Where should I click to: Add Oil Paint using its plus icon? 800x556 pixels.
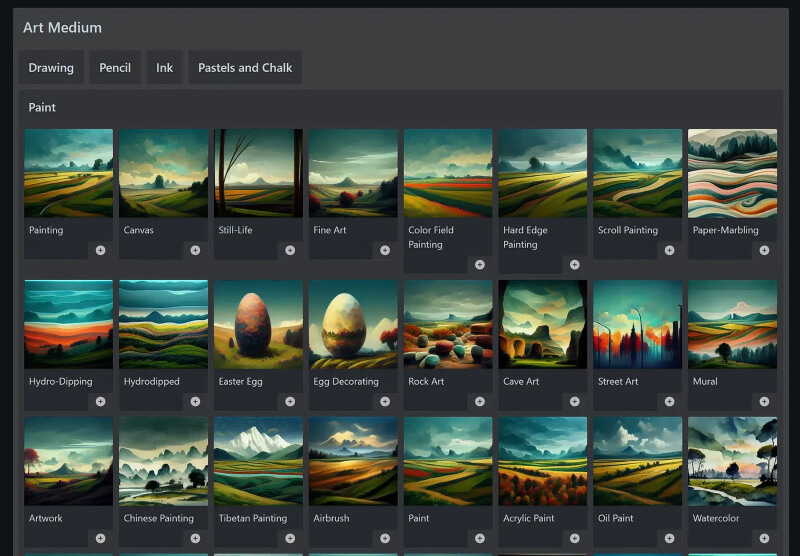[x=669, y=538]
